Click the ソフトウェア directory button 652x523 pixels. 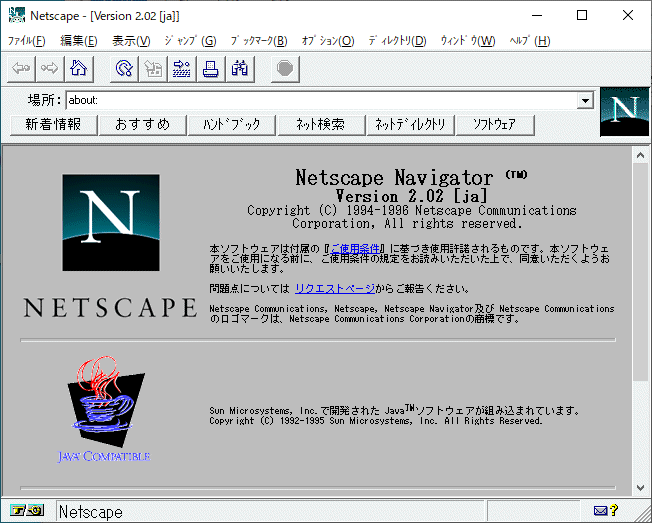495,125
